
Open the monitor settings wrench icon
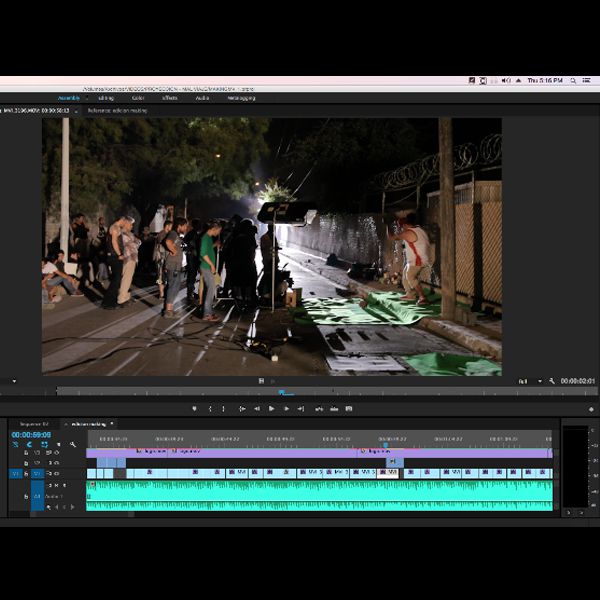[x=552, y=381]
